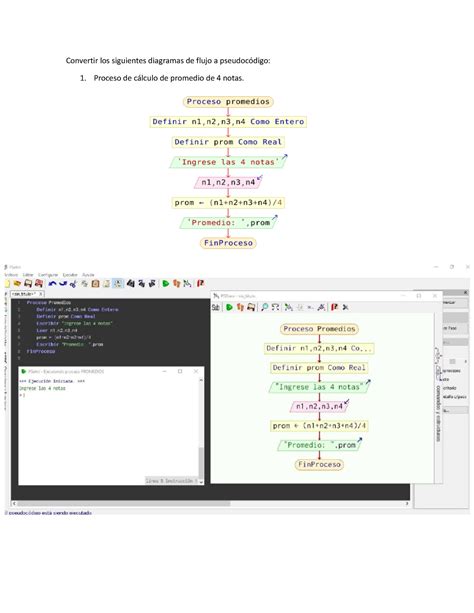Click the Find binoculars icon
Image resolution: width=474 pixels, height=613 pixels.
click(130, 283)
